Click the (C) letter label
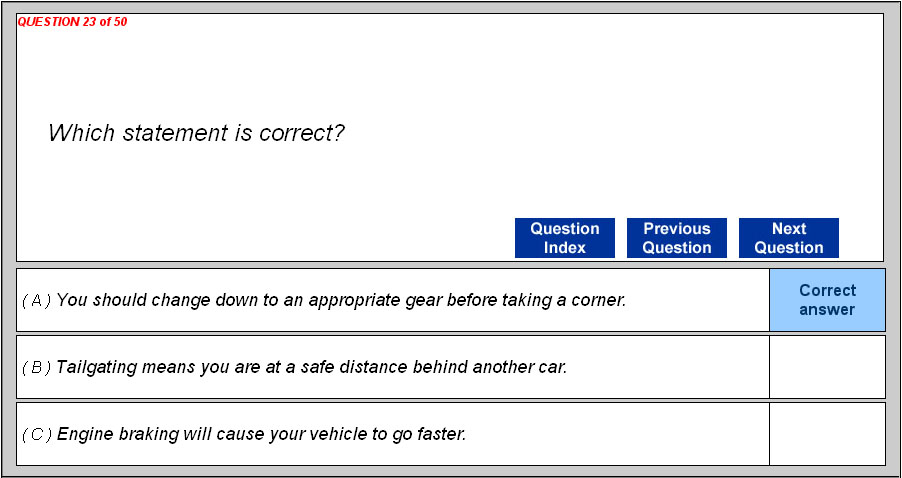902x478 pixels. click(37, 434)
